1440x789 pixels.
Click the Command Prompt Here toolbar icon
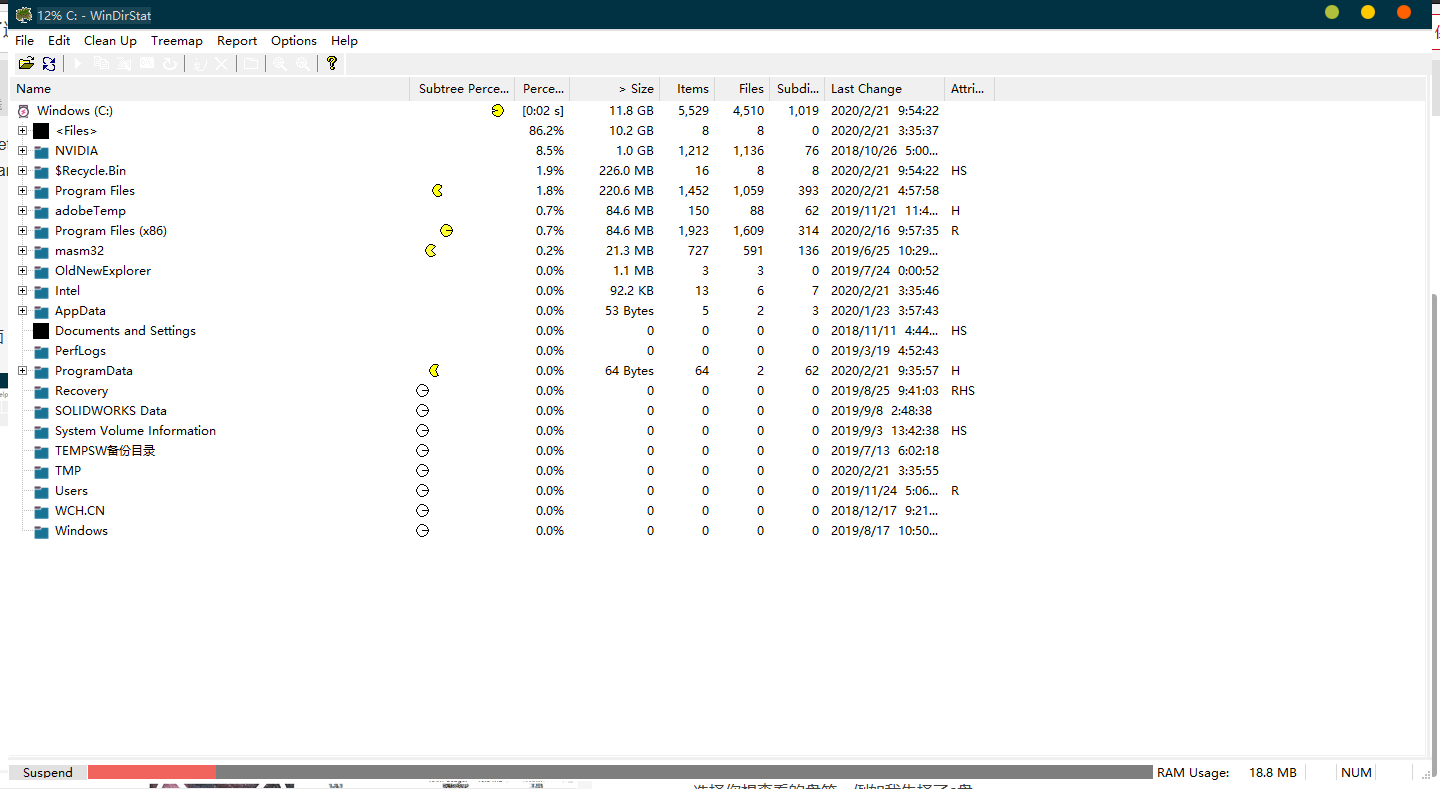(147, 63)
